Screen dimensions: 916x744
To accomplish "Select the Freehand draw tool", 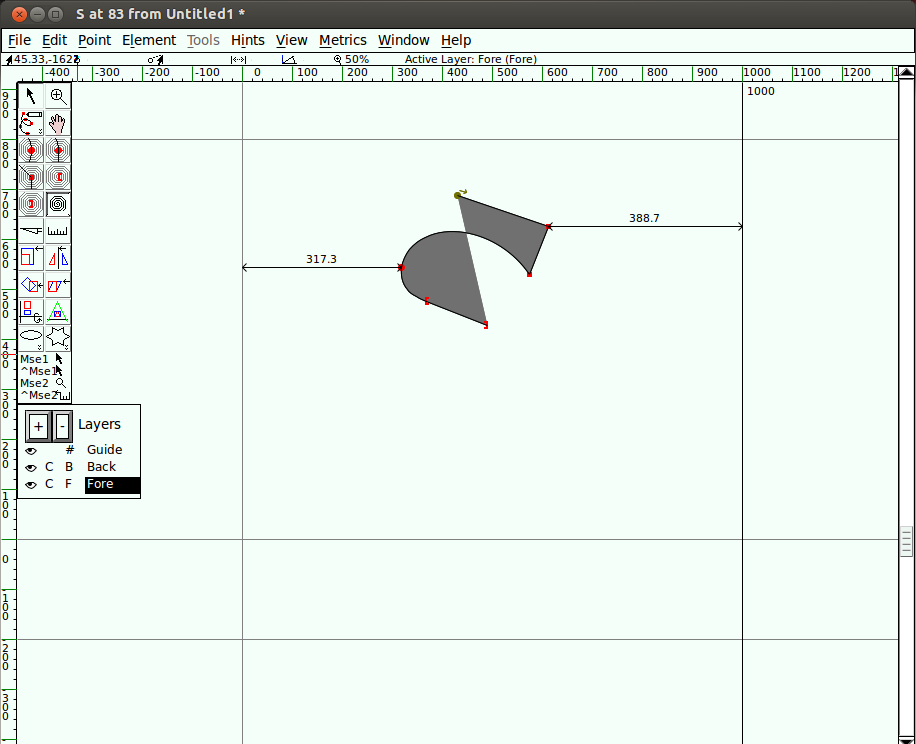I will point(31,123).
